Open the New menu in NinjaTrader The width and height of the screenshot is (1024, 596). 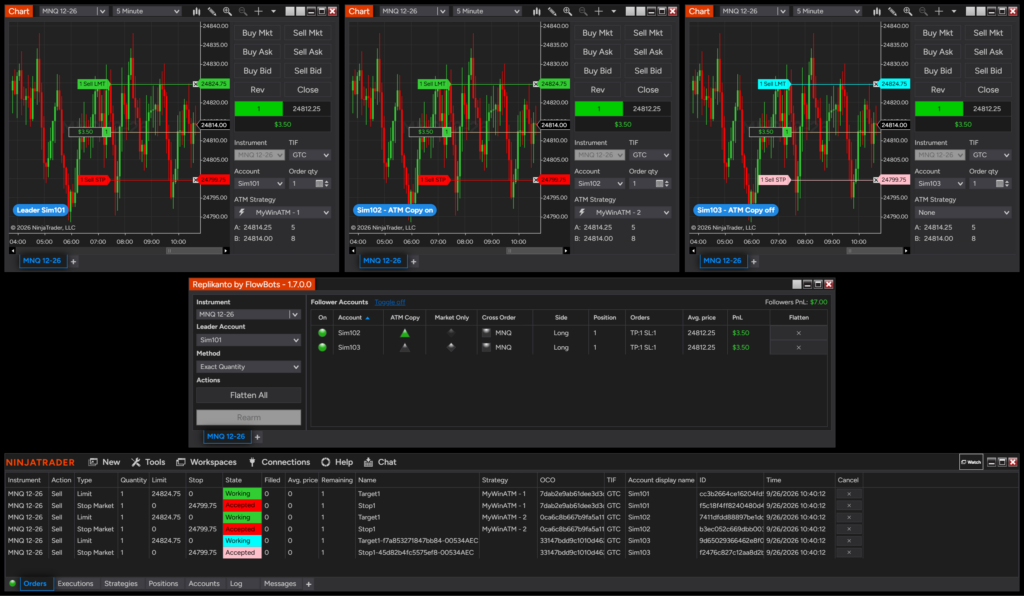tap(104, 462)
